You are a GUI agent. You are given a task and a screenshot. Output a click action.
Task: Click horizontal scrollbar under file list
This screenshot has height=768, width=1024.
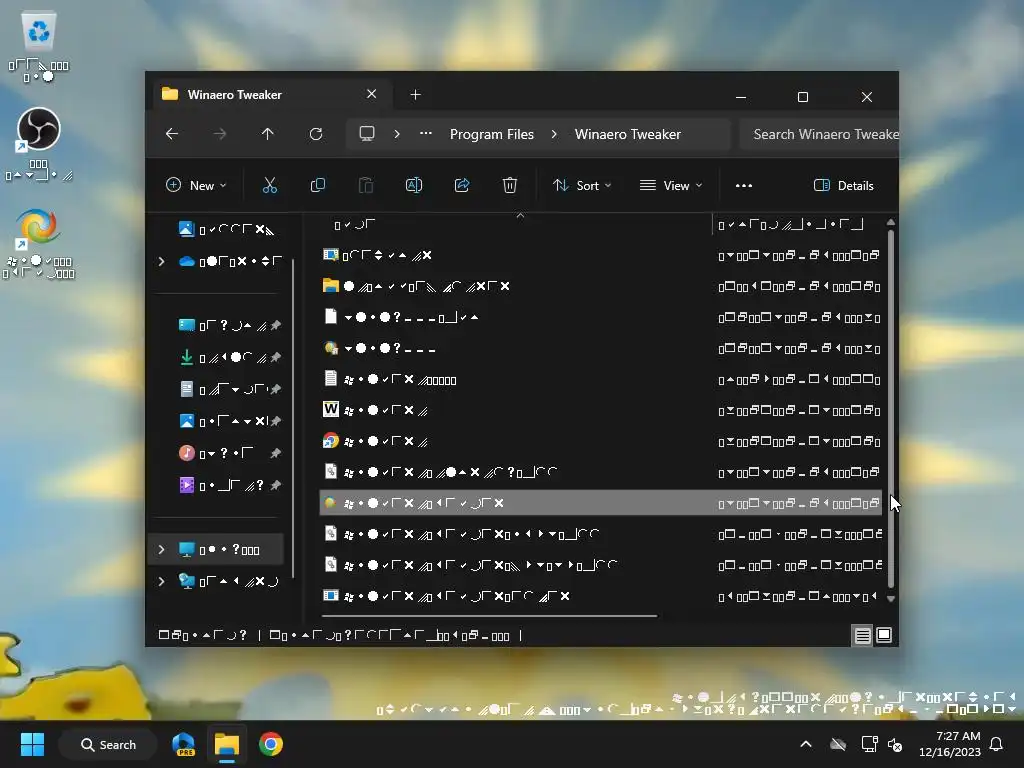(489, 615)
